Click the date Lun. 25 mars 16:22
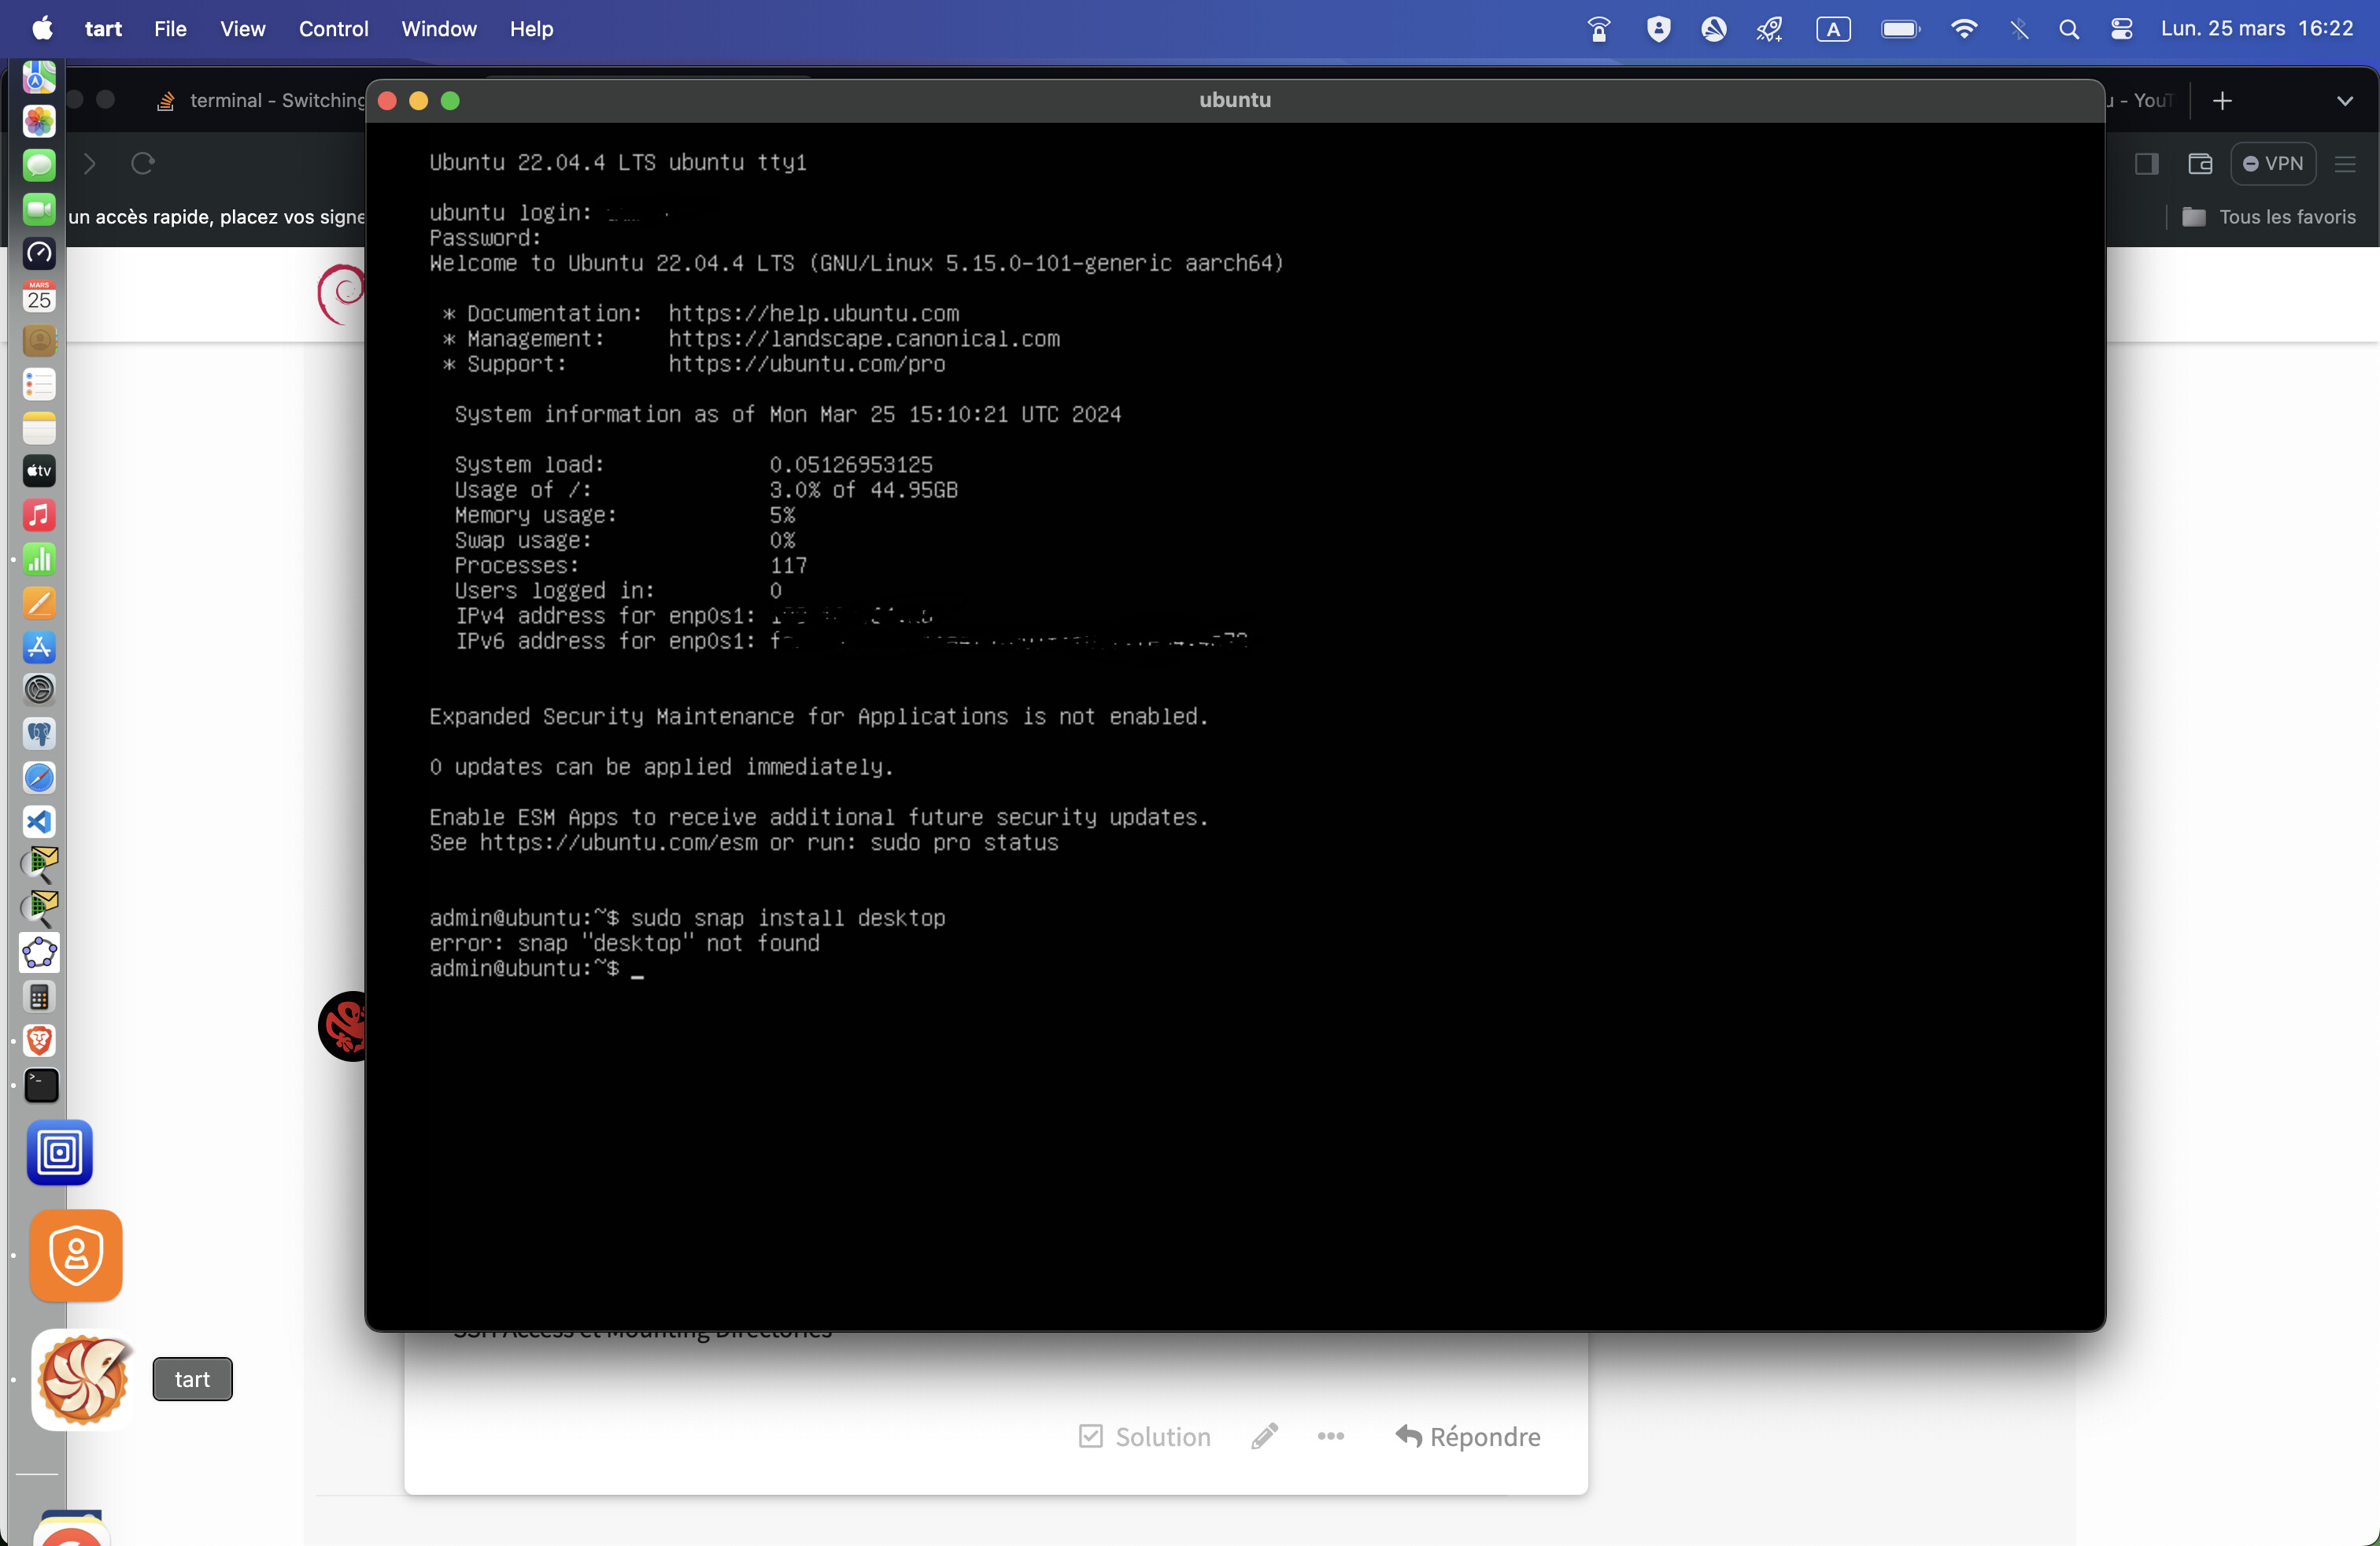Image resolution: width=2380 pixels, height=1546 pixels. [x=2257, y=29]
